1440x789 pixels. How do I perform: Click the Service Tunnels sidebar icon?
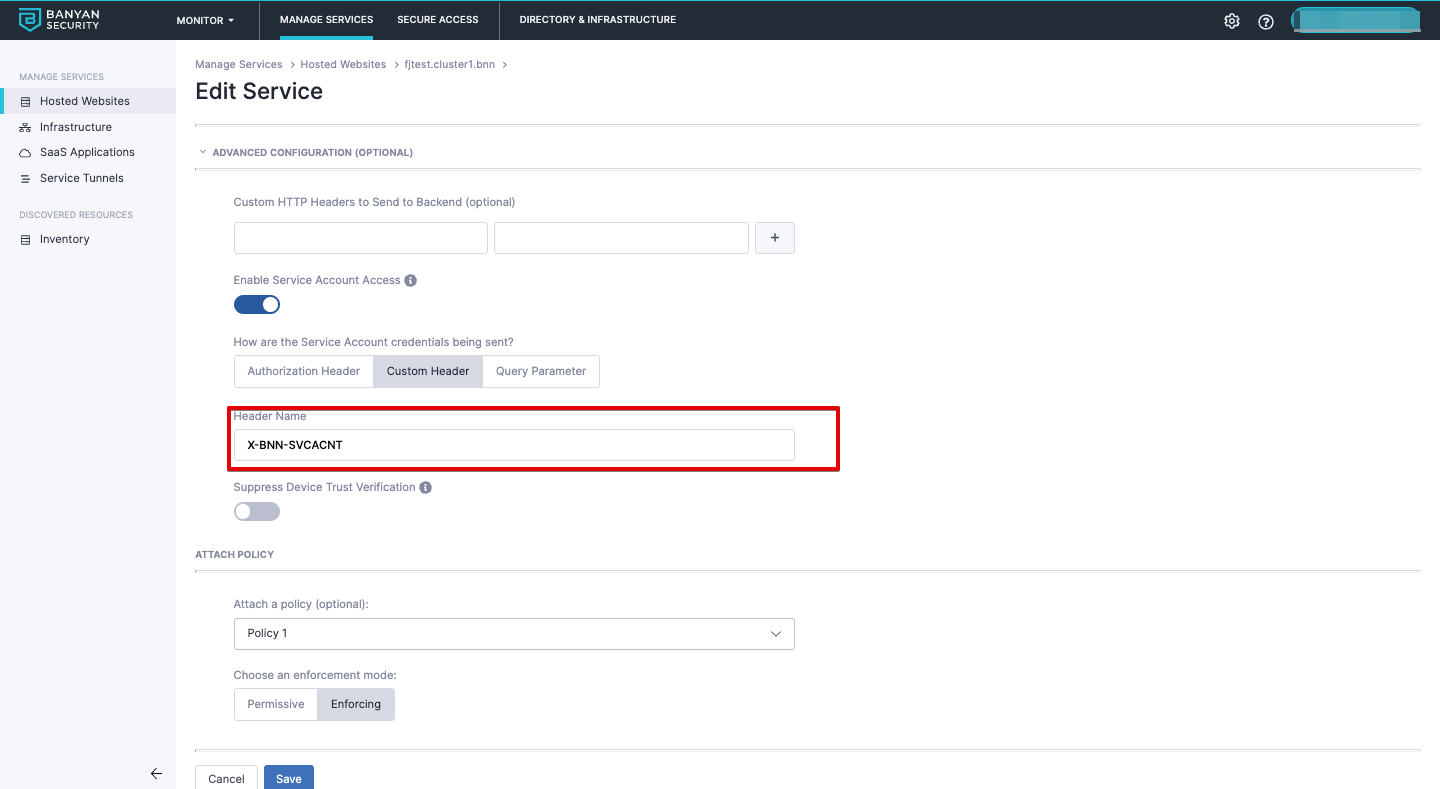tap(26, 179)
